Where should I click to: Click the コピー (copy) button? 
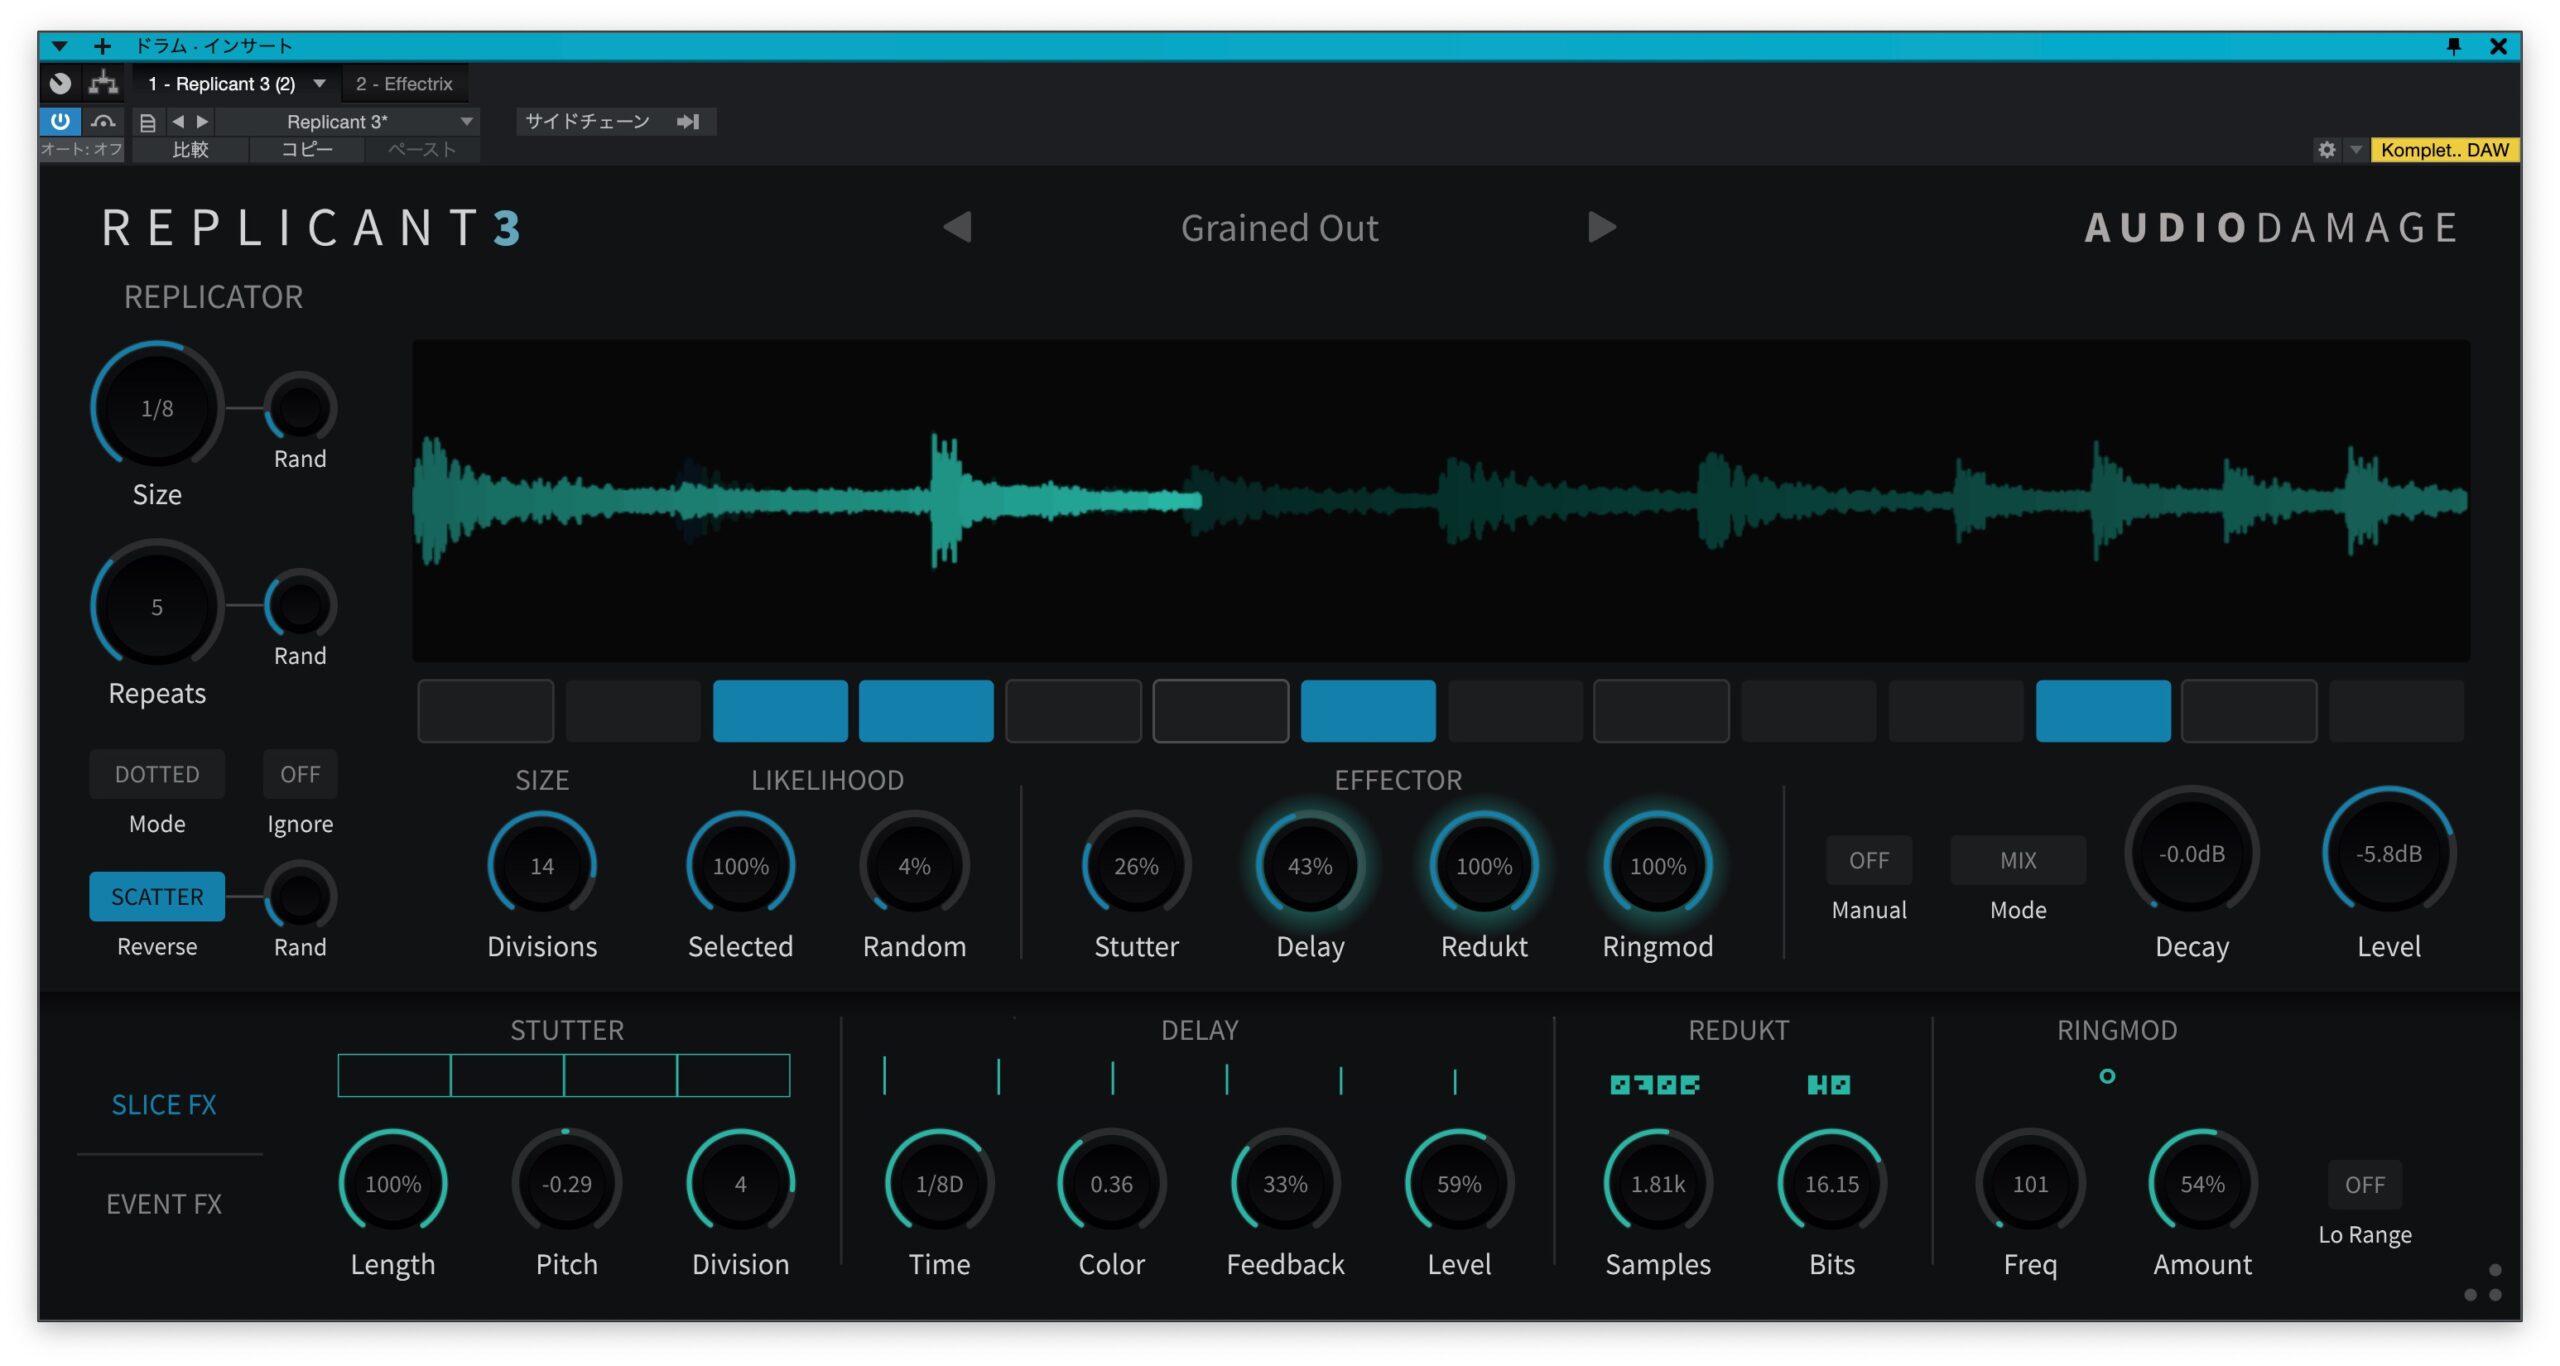click(305, 150)
